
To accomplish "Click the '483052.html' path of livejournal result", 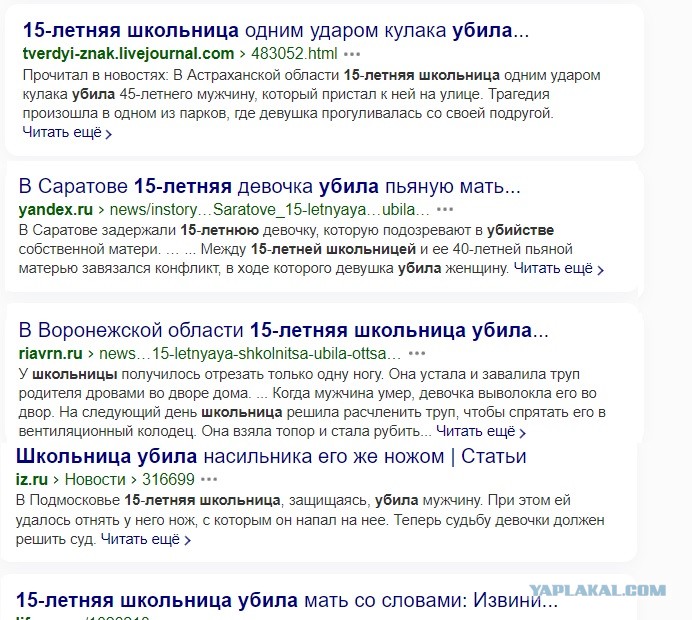I will coord(294,54).
